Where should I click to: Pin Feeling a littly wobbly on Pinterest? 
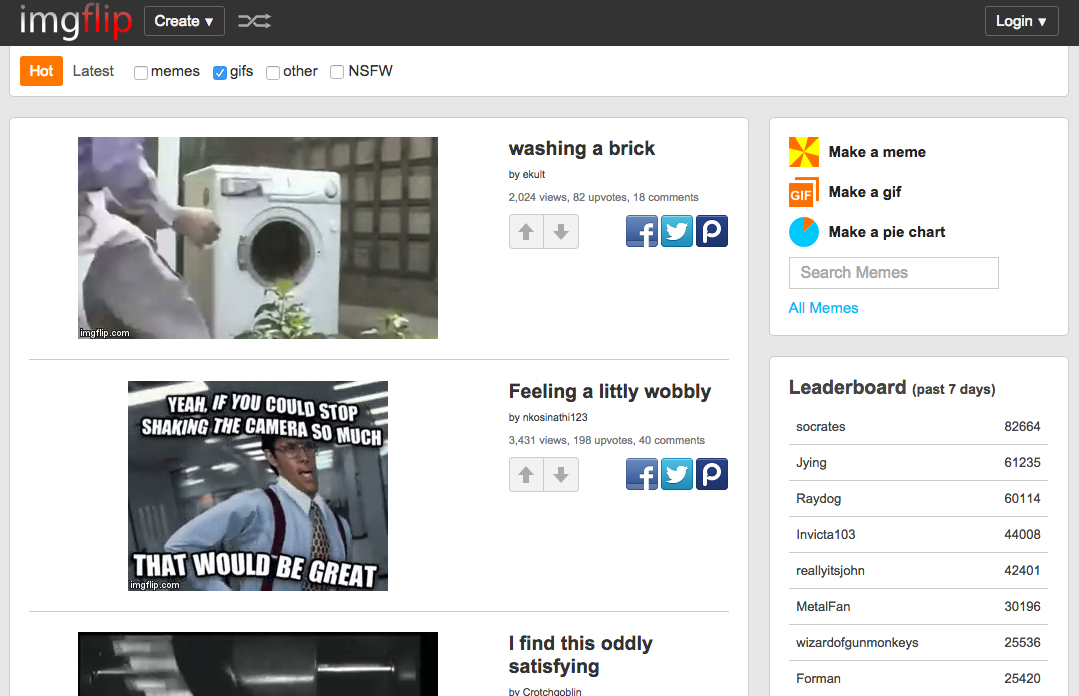pos(712,474)
